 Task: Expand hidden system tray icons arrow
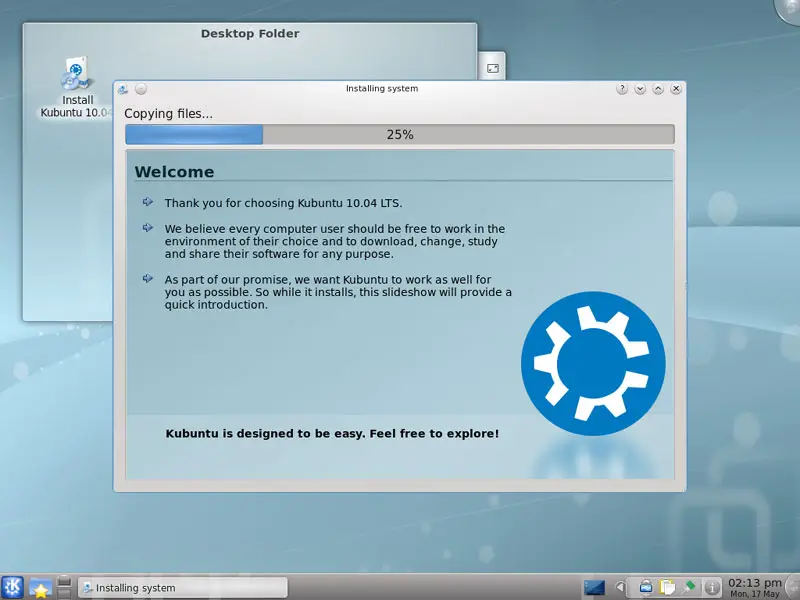620,587
